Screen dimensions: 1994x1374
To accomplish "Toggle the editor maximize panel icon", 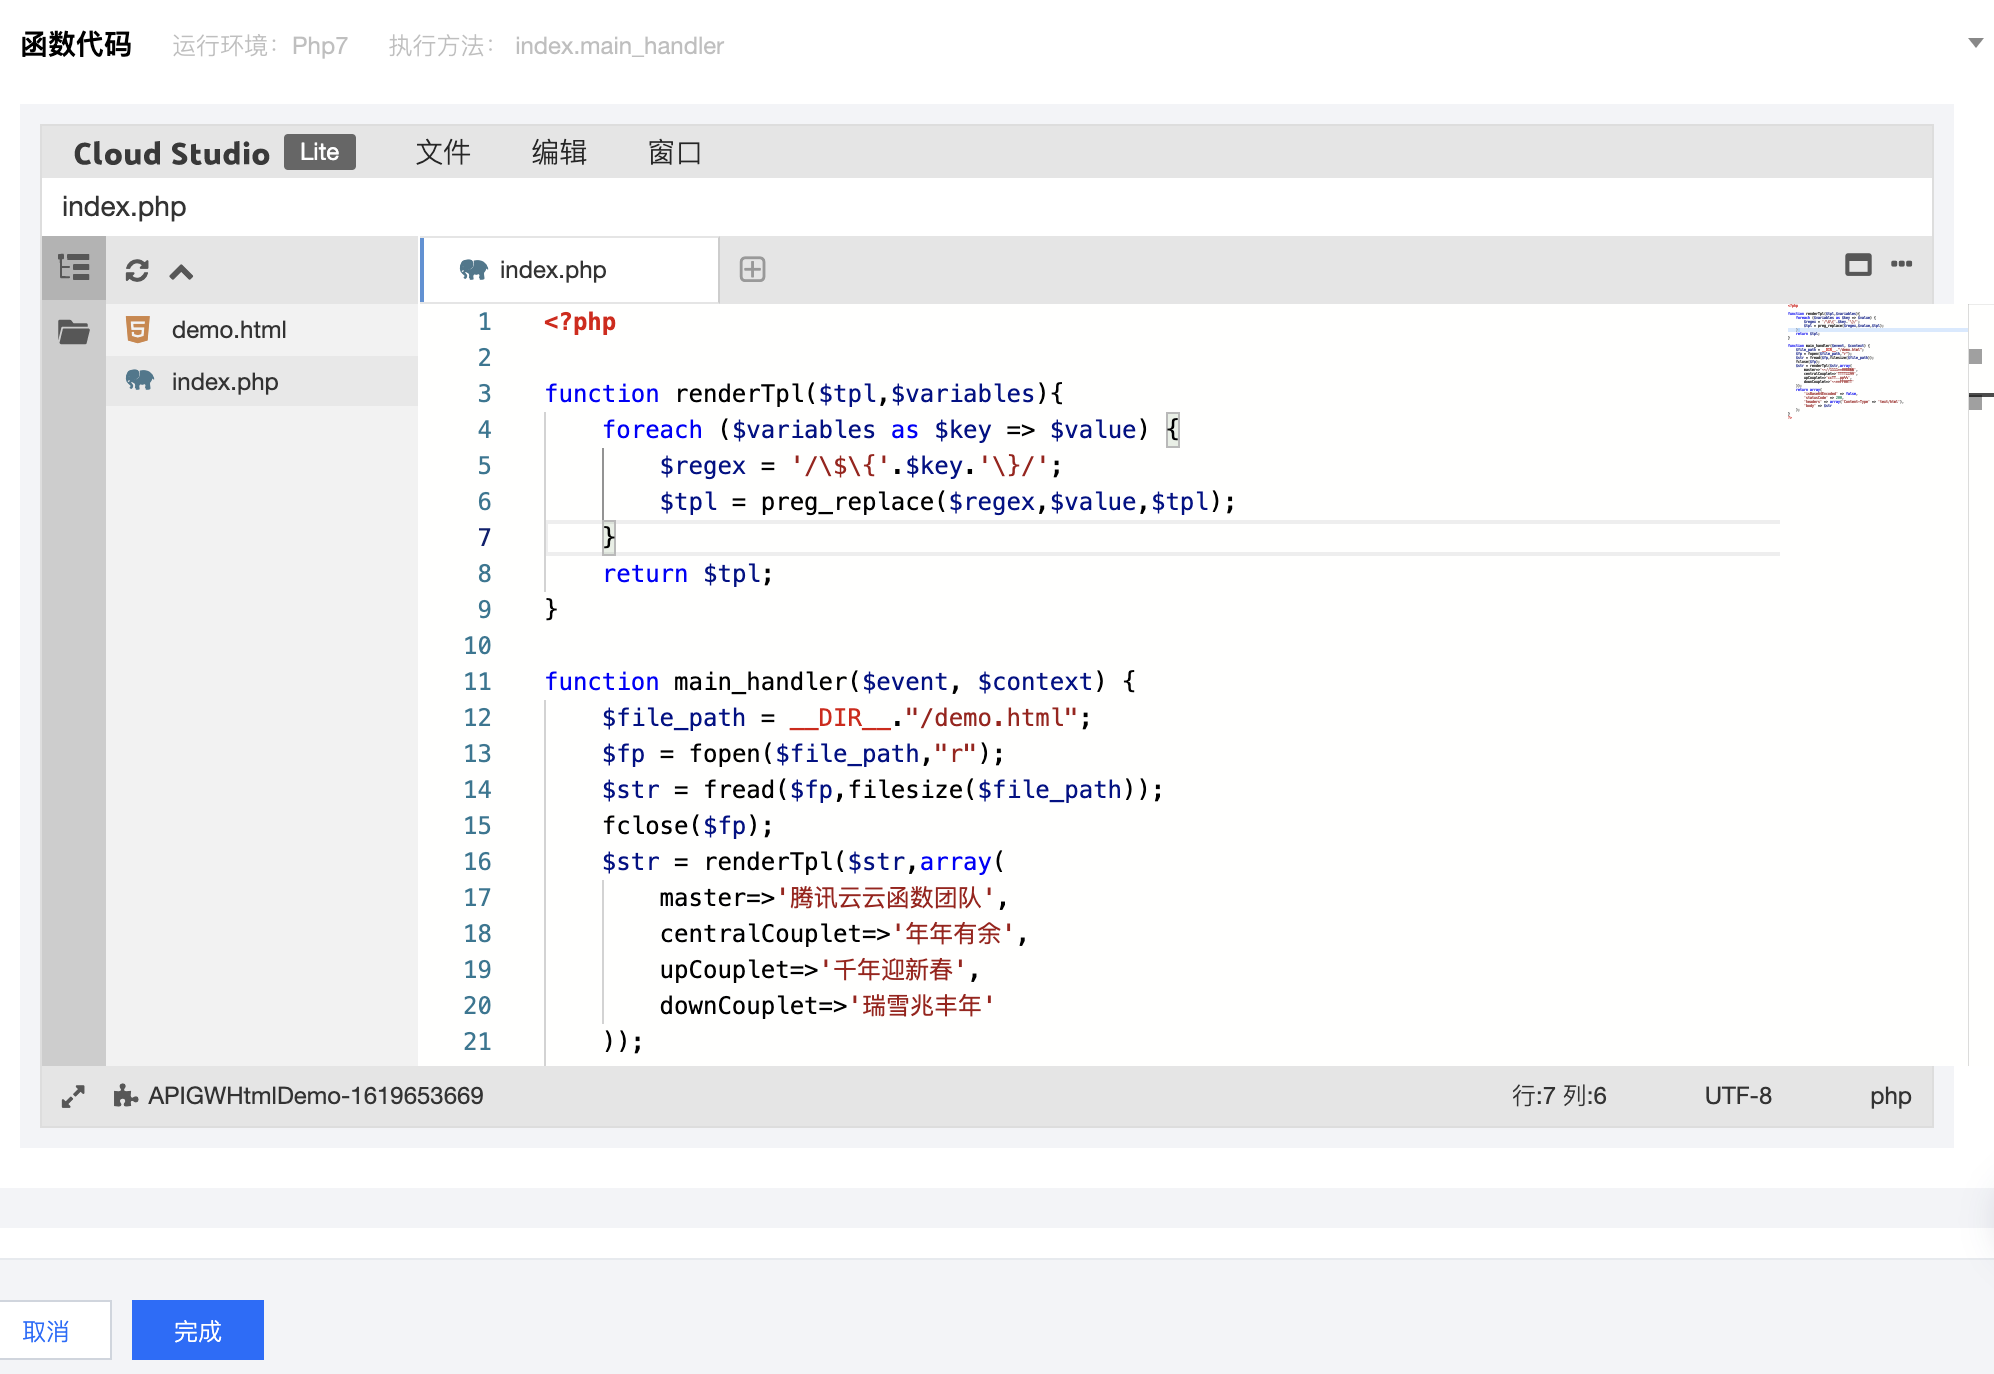I will [x=1858, y=265].
